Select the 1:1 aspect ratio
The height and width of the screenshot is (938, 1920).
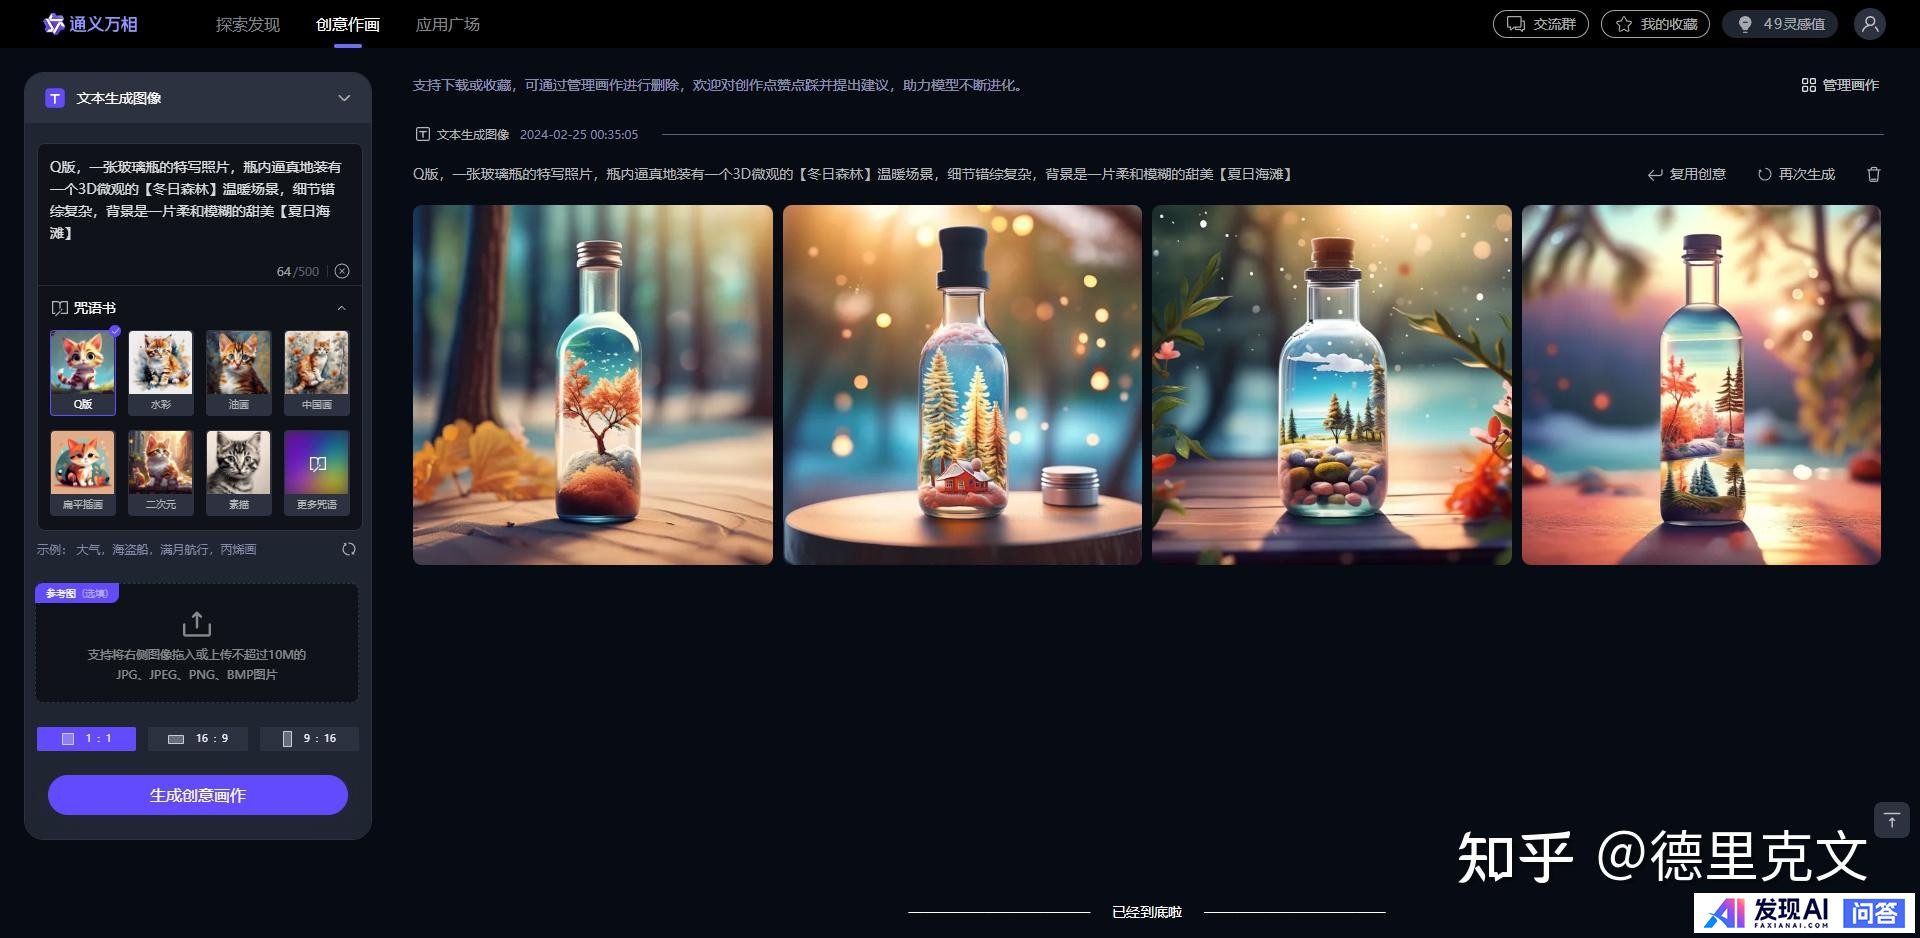tap(87, 738)
